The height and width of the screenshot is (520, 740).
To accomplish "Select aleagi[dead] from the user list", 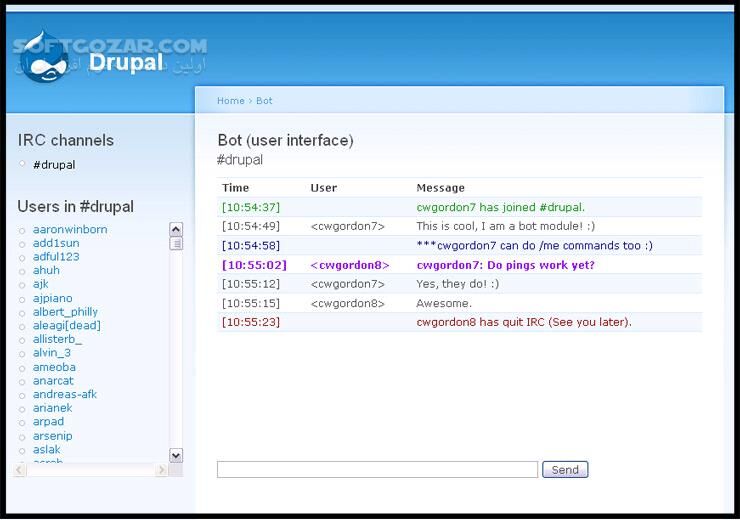I will [66, 326].
